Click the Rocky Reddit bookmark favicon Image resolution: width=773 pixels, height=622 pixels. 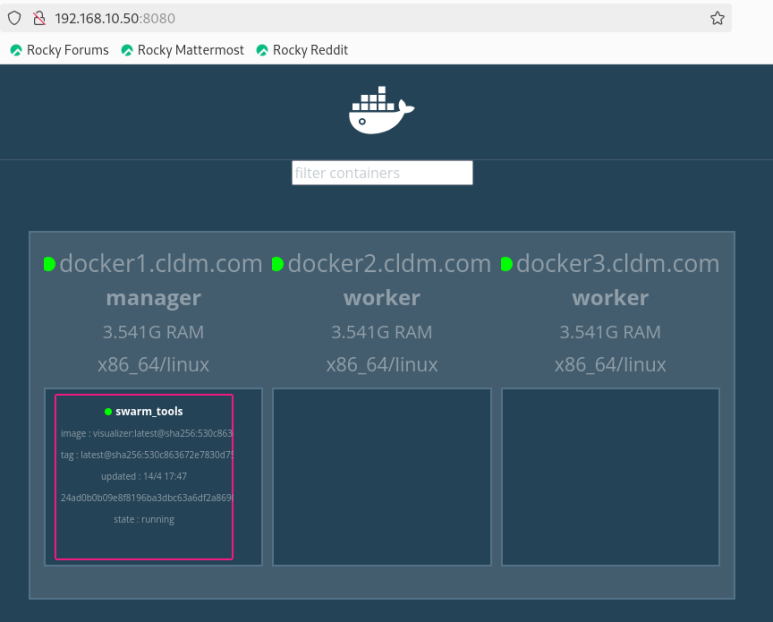pos(262,50)
